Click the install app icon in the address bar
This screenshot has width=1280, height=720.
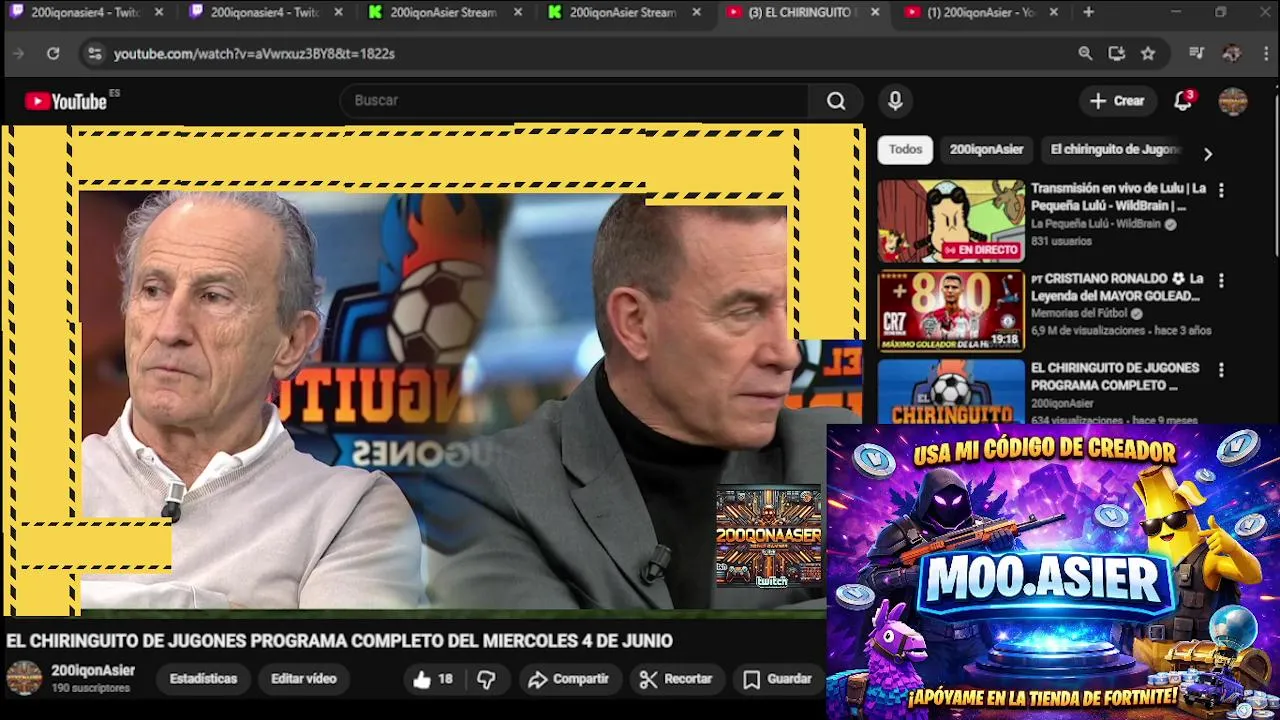[x=1117, y=53]
